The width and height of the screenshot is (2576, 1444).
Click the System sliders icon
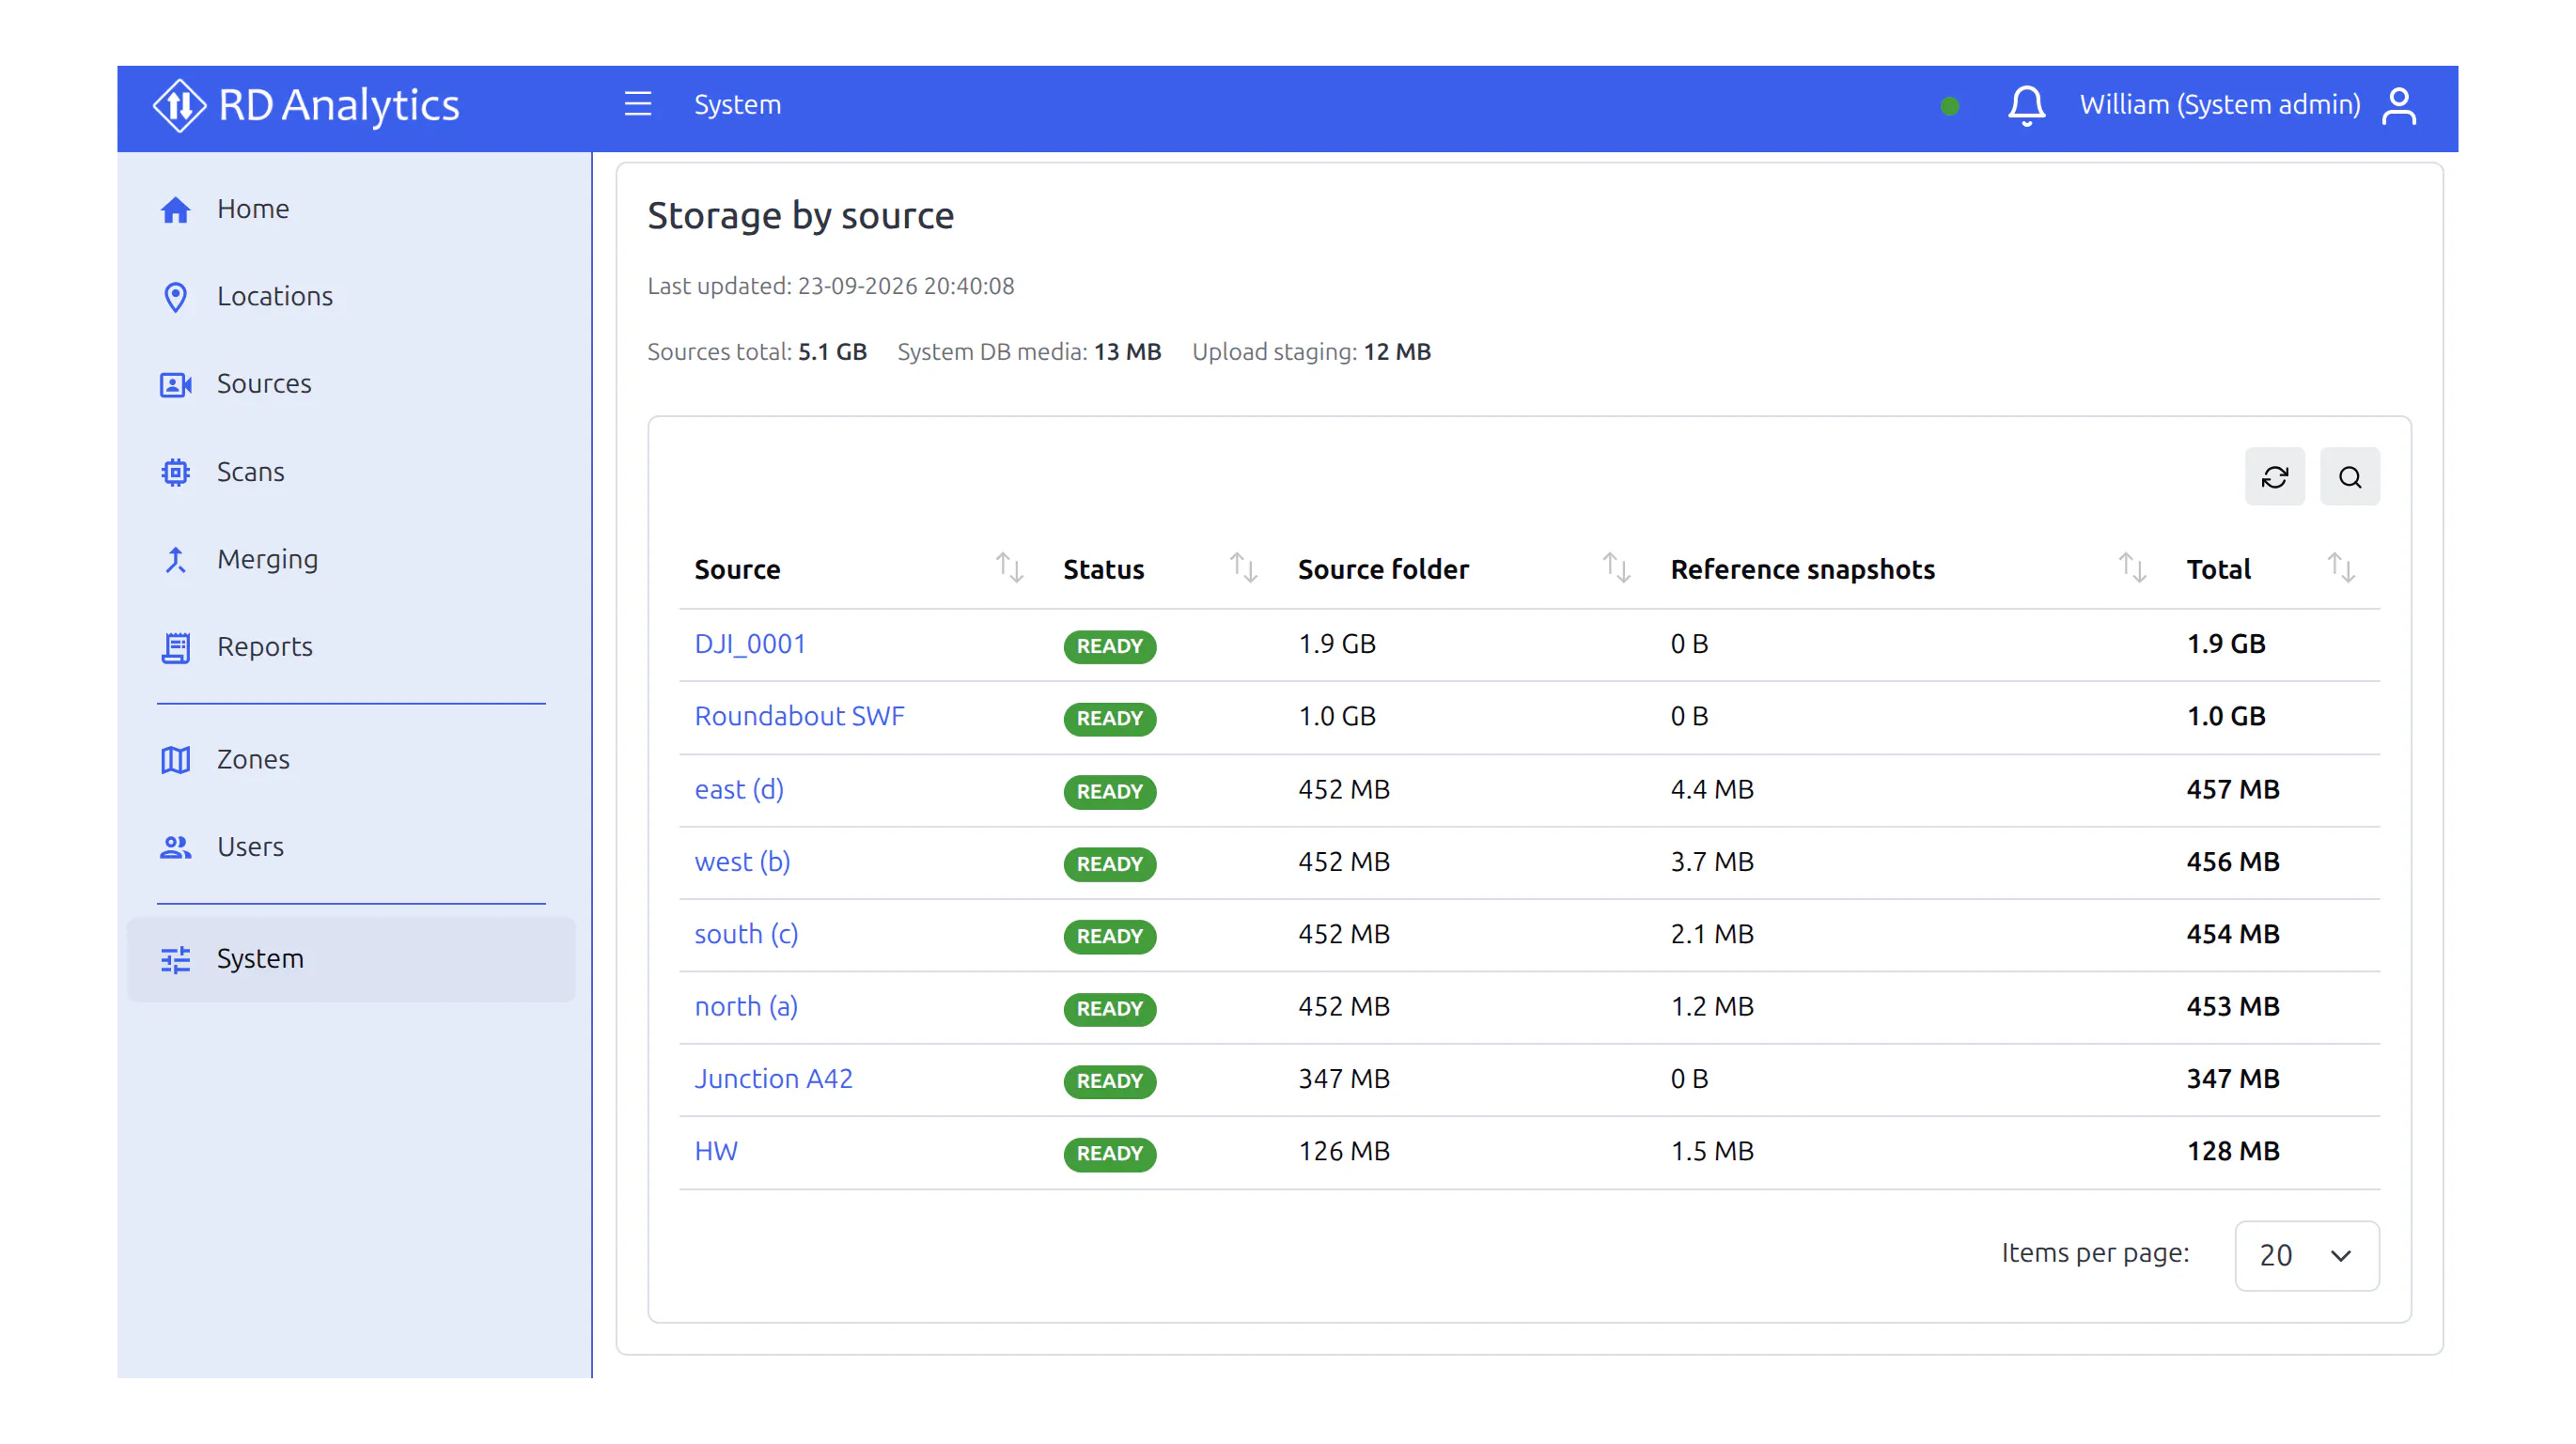[x=175, y=960]
